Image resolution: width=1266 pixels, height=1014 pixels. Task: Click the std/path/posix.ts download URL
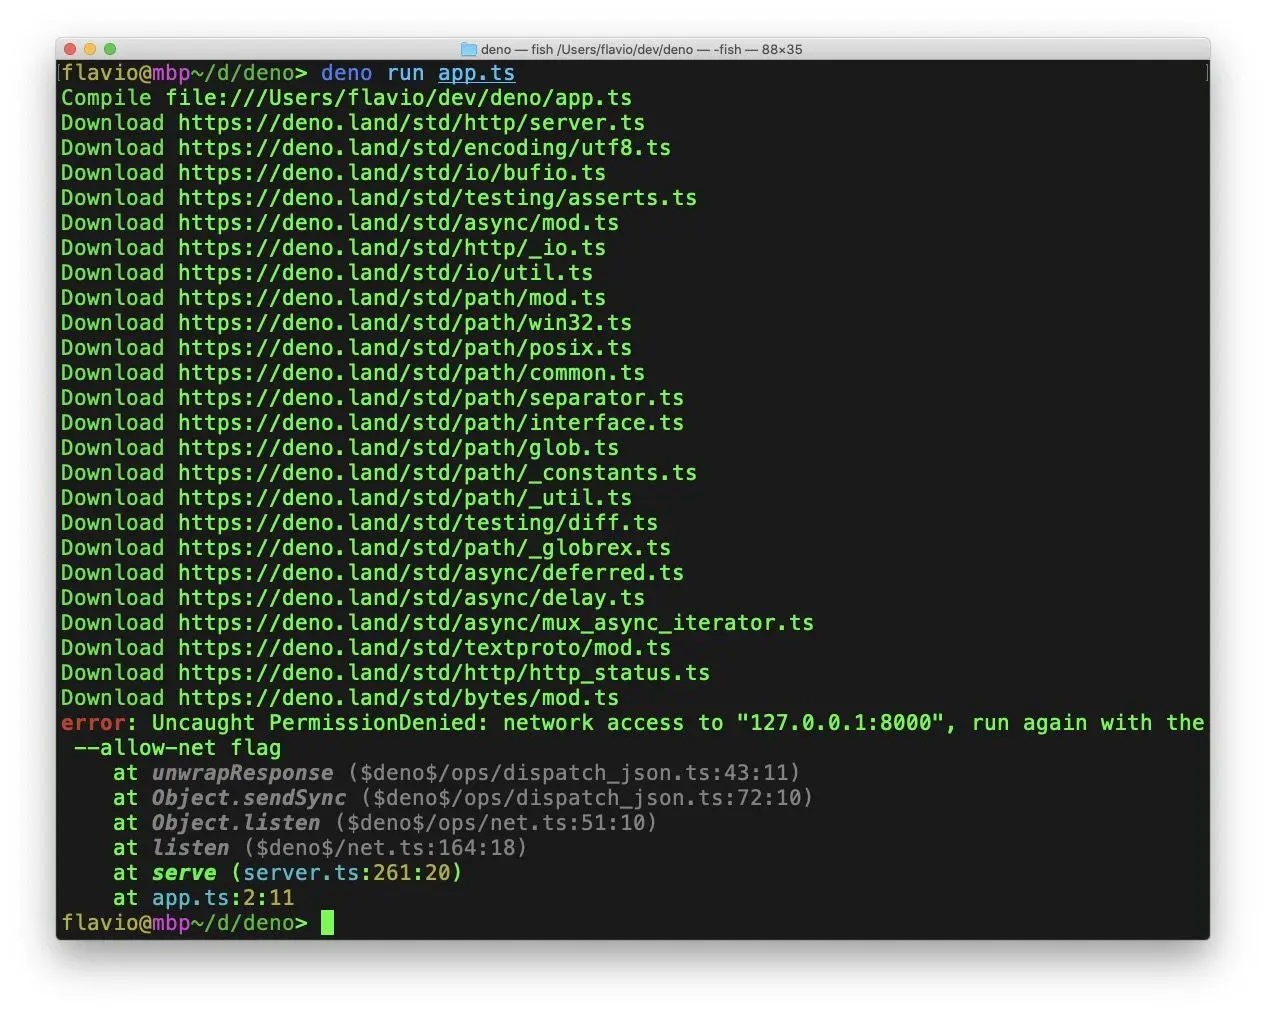pyautogui.click(x=405, y=348)
